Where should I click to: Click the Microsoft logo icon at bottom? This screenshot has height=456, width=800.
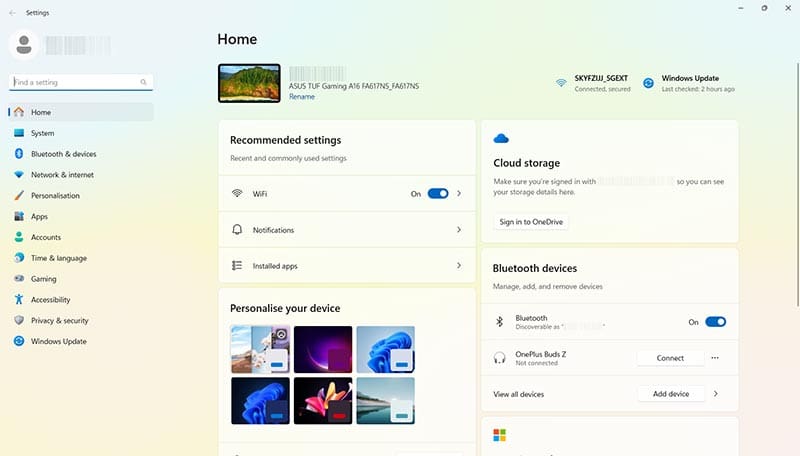pyautogui.click(x=499, y=435)
